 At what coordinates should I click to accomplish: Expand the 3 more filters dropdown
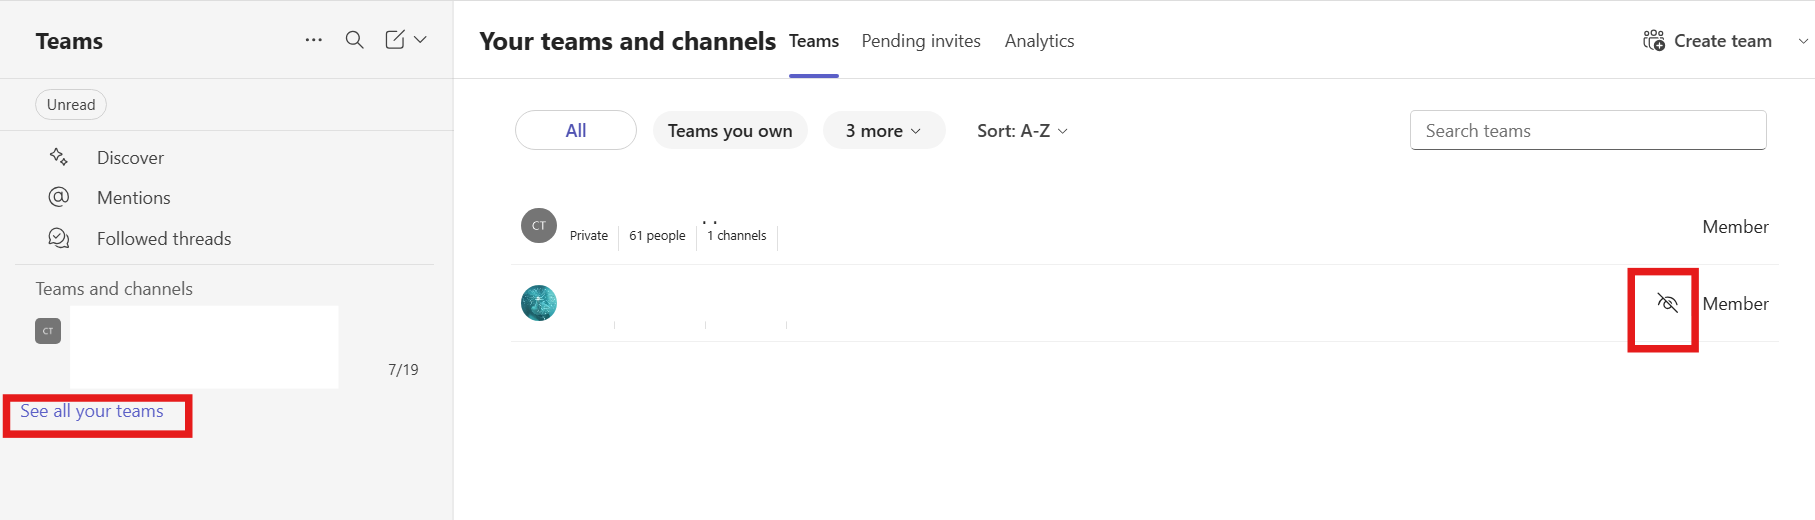coord(884,130)
